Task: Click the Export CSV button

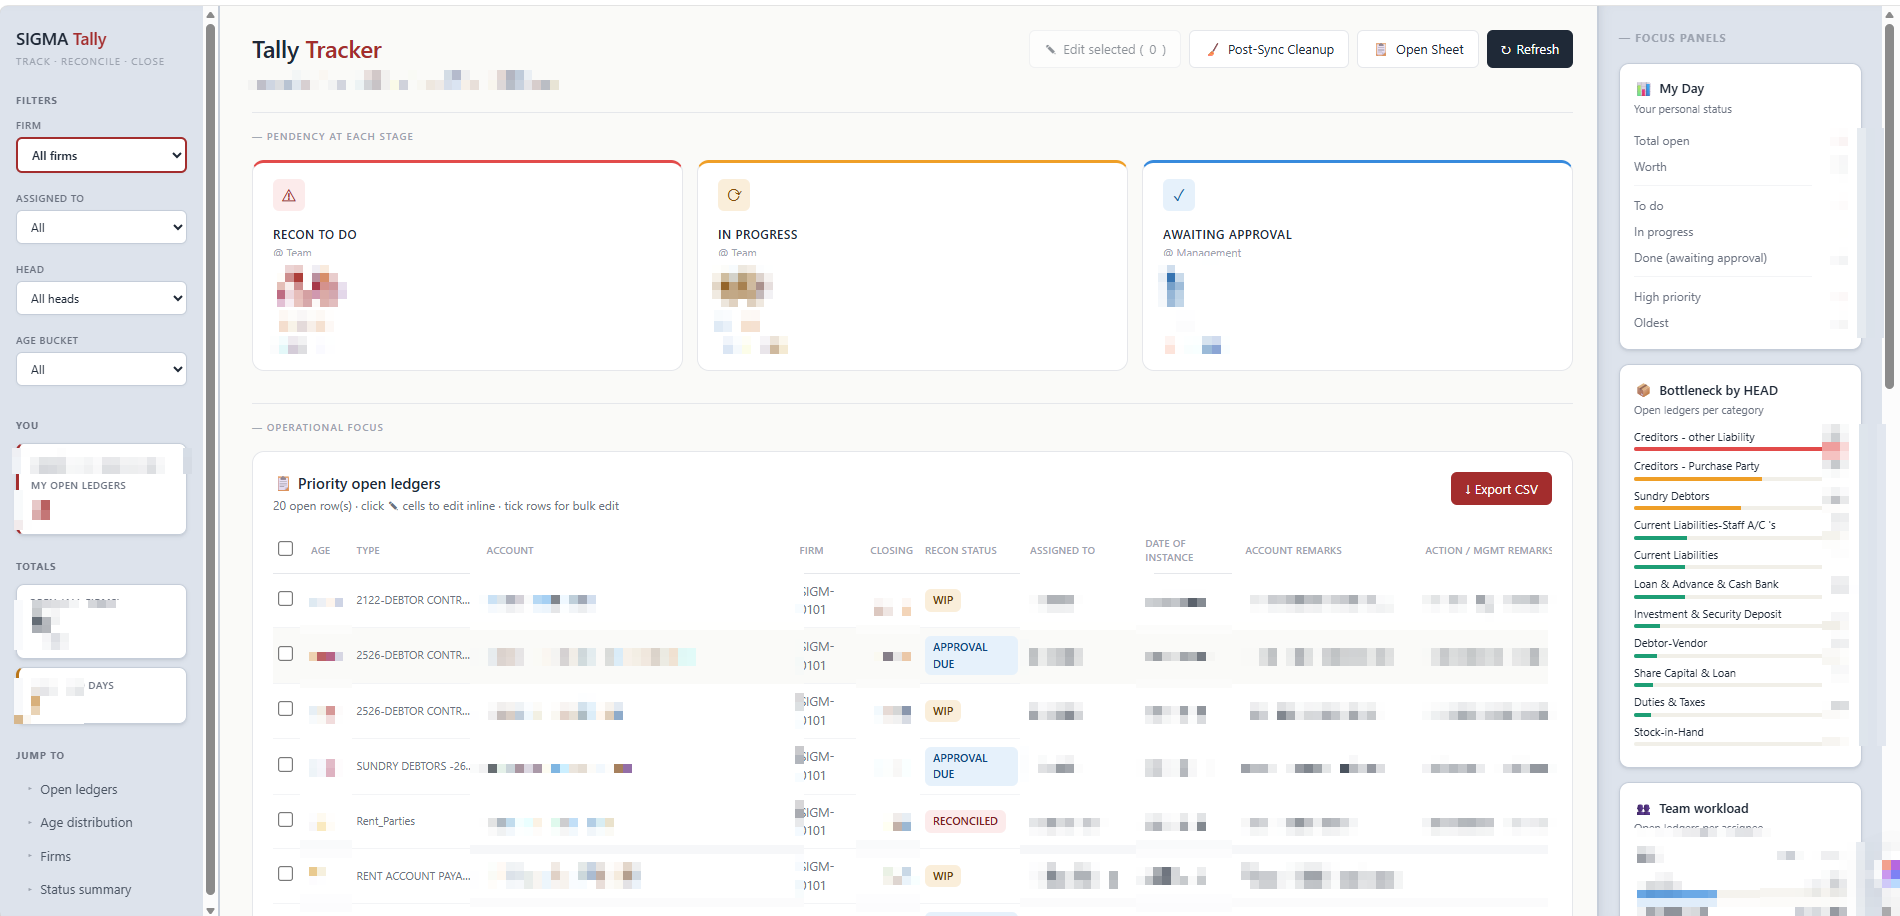Action: point(1501,489)
